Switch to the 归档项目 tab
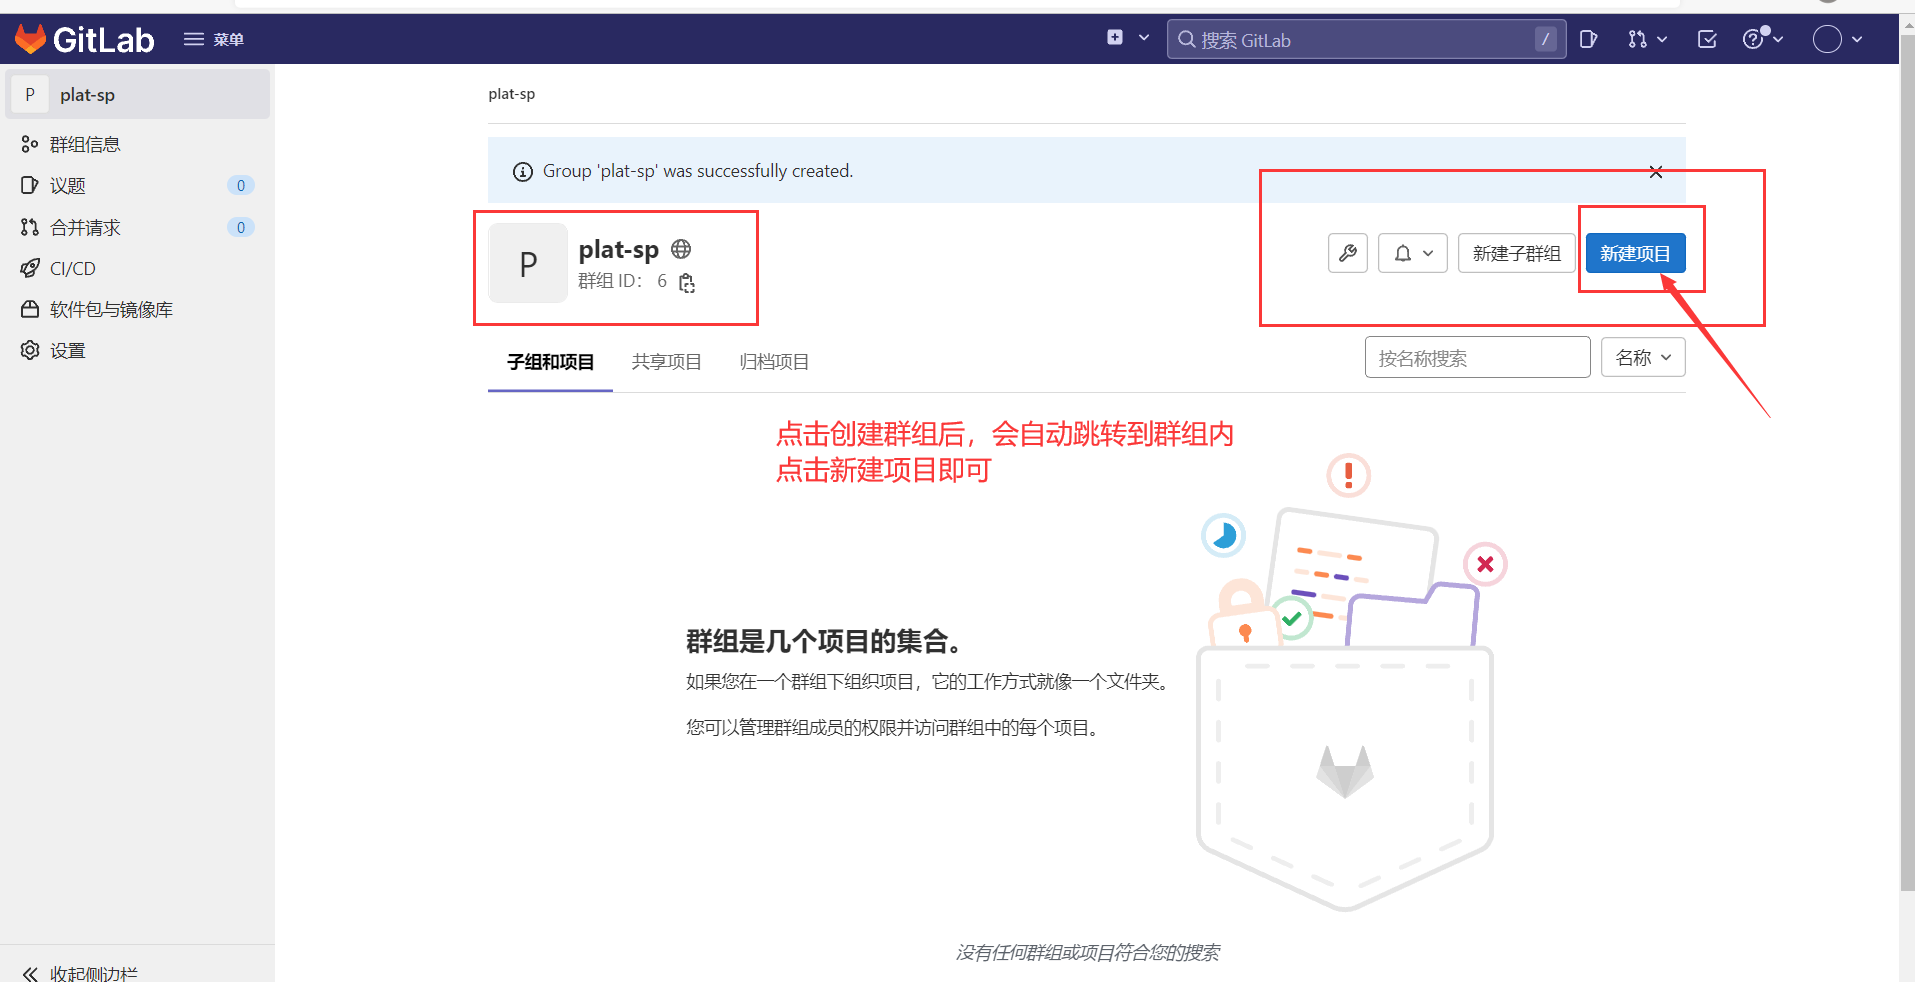Viewport: 1915px width, 982px height. coord(773,362)
